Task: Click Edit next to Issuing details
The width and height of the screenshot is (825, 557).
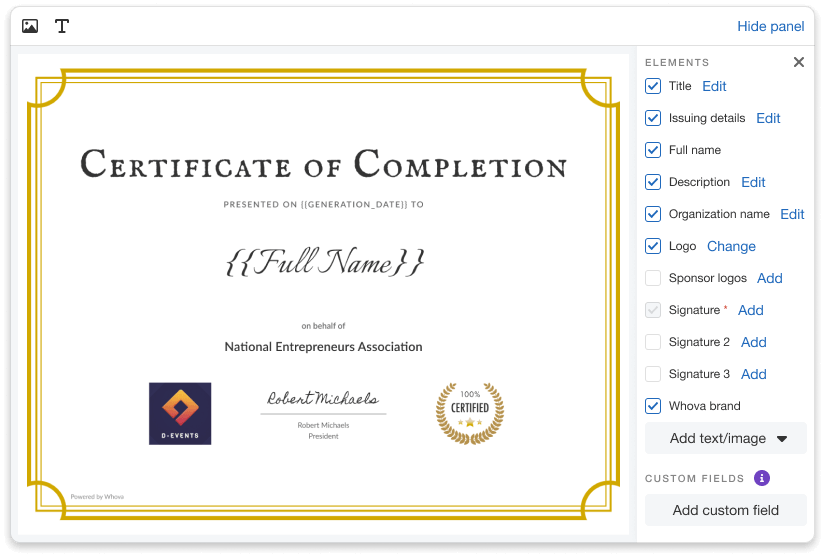Action: point(768,118)
